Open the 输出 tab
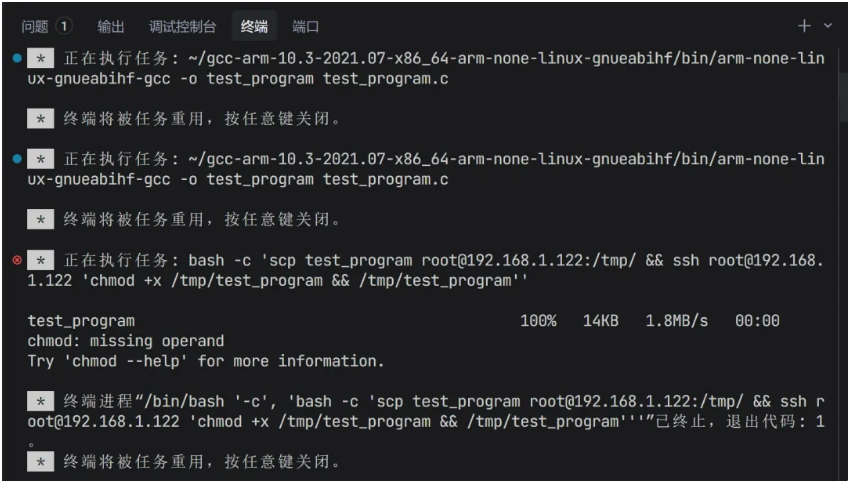Viewport: 848px width, 482px height. (x=111, y=26)
